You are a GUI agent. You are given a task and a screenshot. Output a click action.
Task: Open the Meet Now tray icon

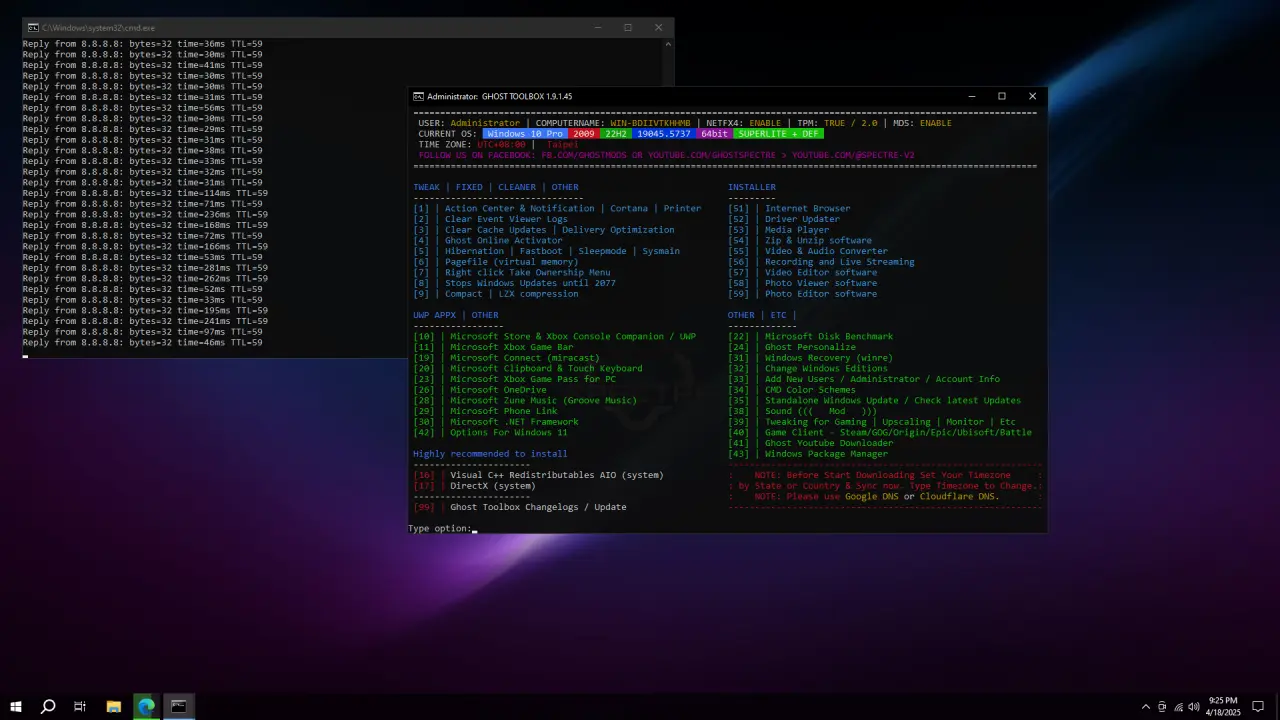tap(1162, 706)
